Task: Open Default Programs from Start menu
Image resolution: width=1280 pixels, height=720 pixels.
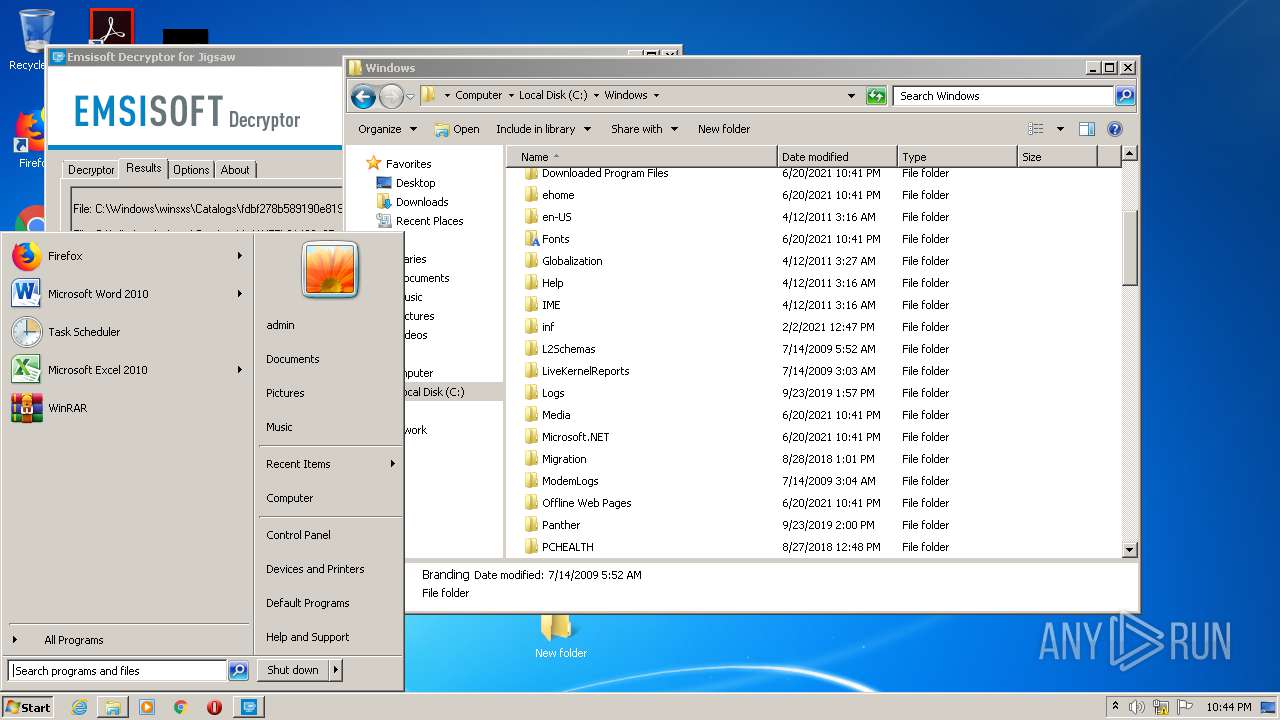Action: tap(307, 603)
